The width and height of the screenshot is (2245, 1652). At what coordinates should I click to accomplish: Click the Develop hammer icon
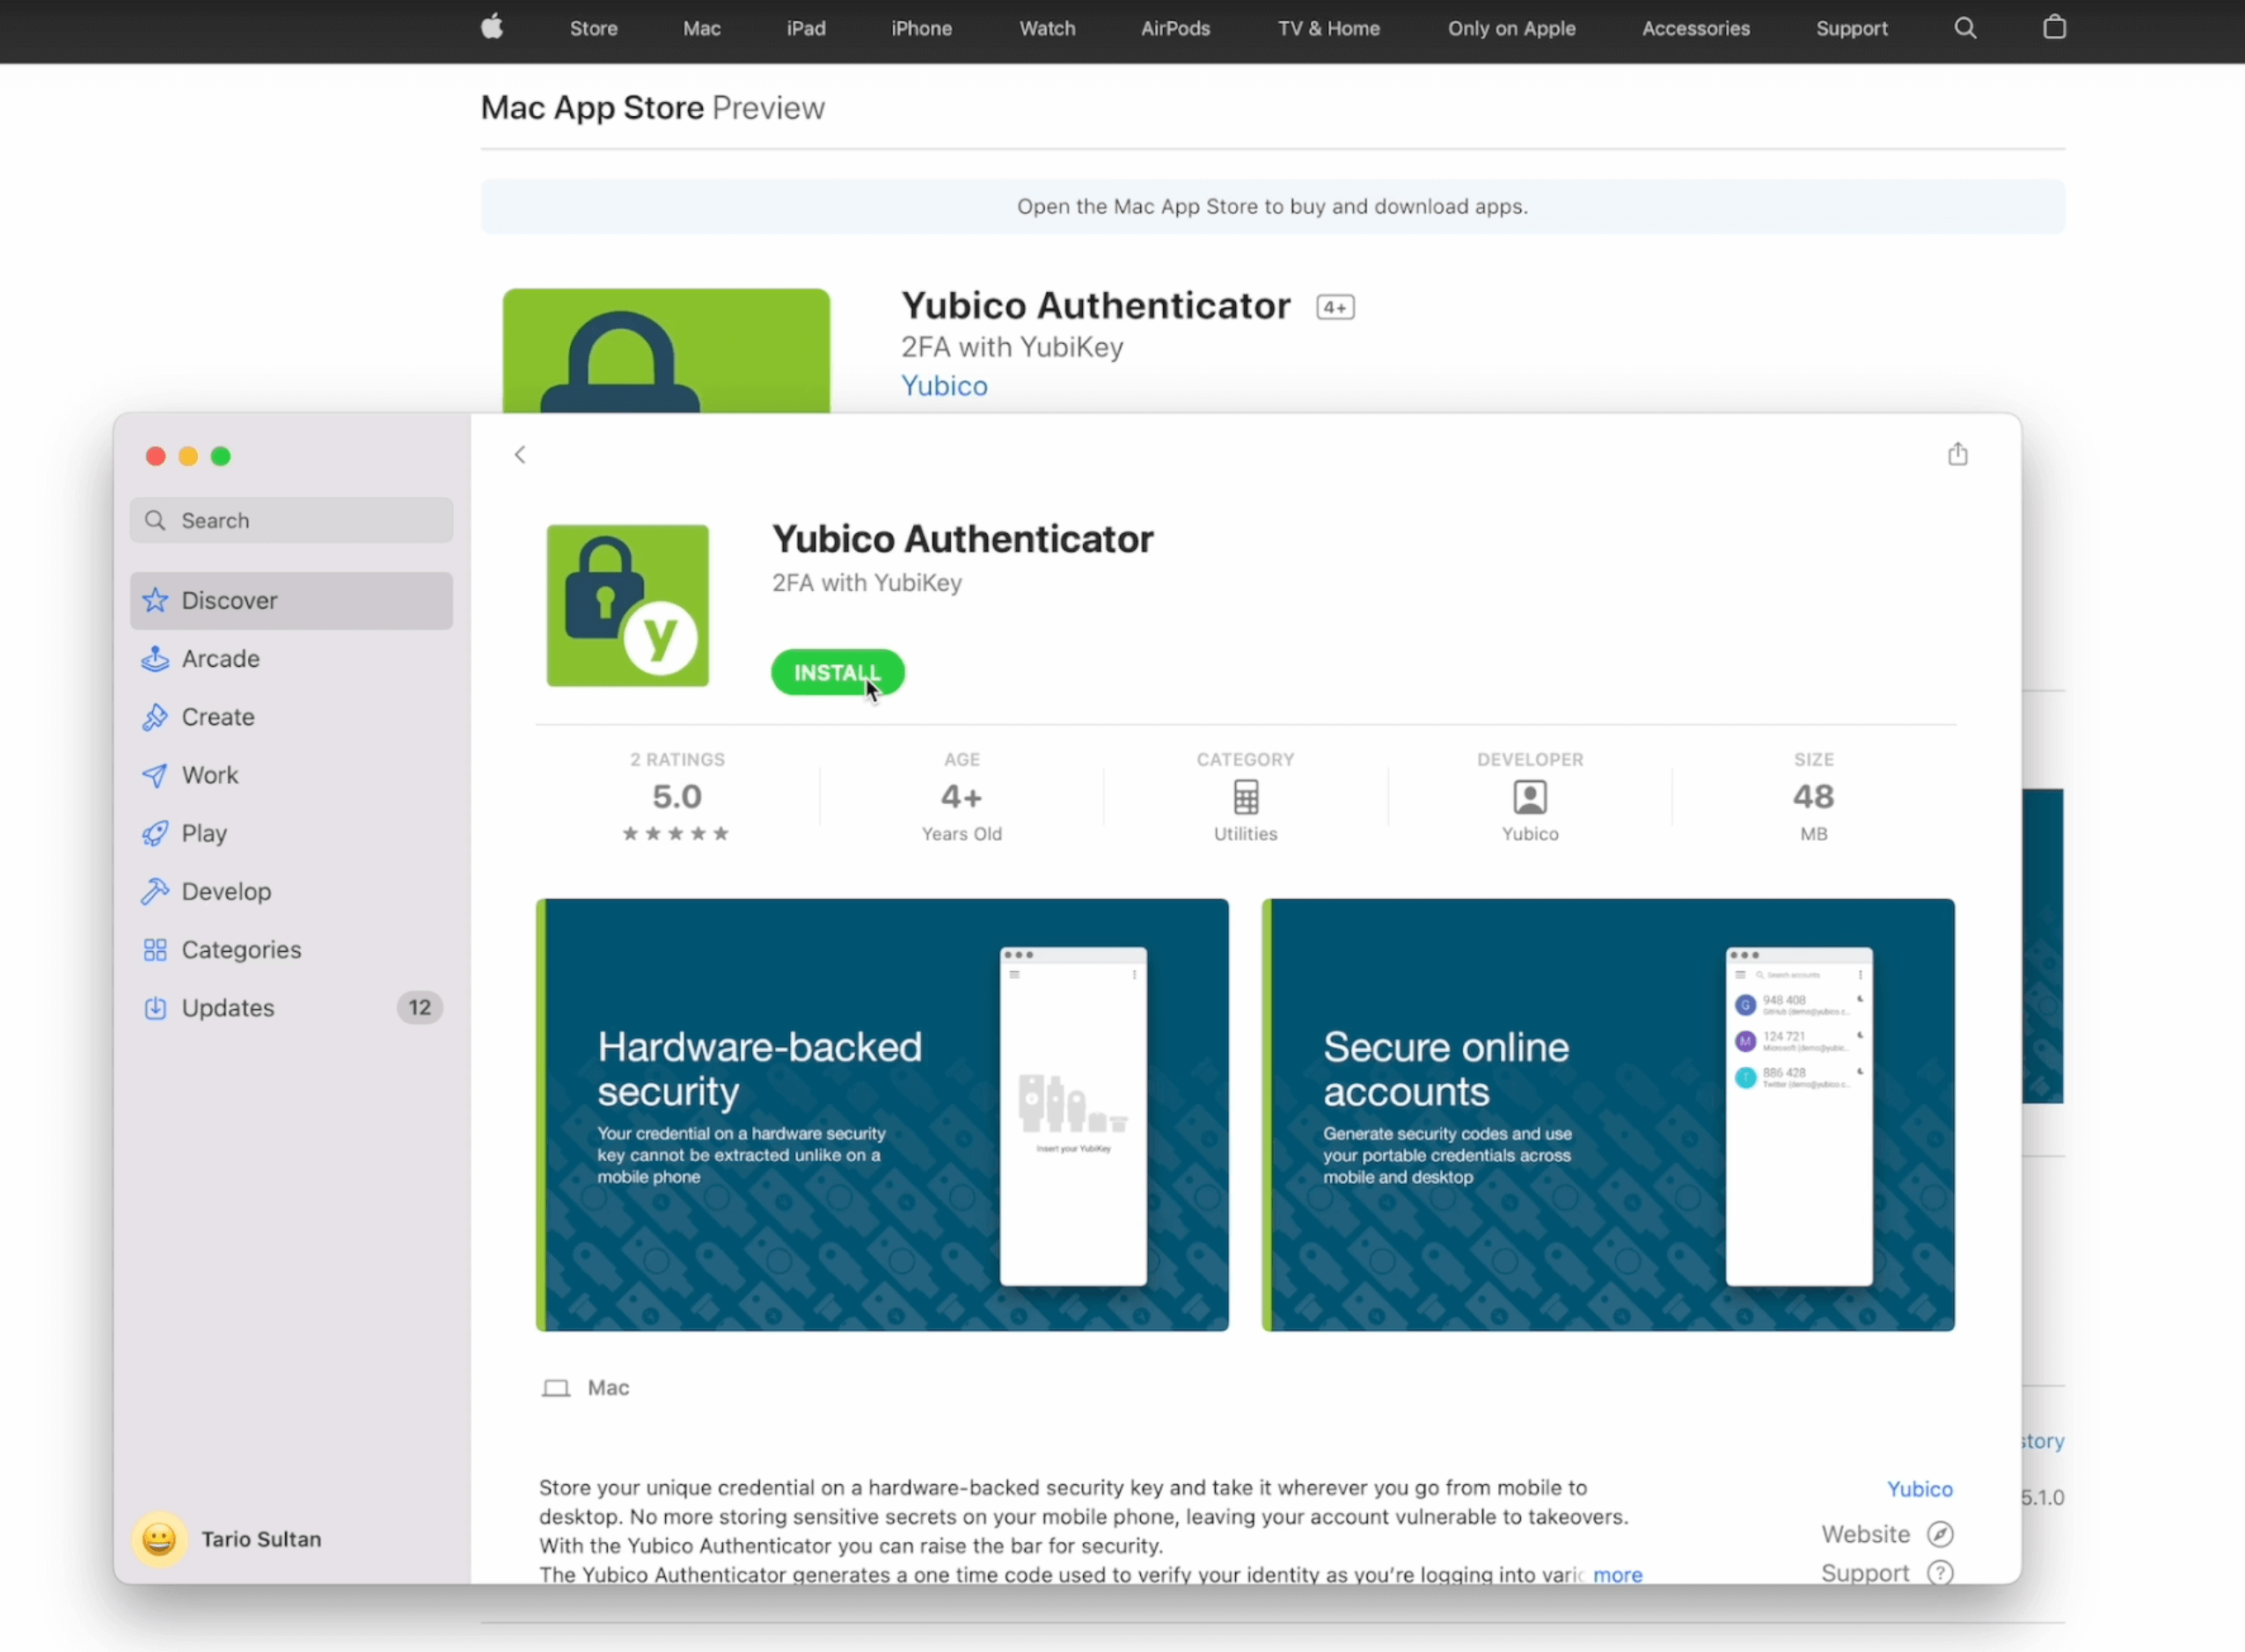coord(155,891)
